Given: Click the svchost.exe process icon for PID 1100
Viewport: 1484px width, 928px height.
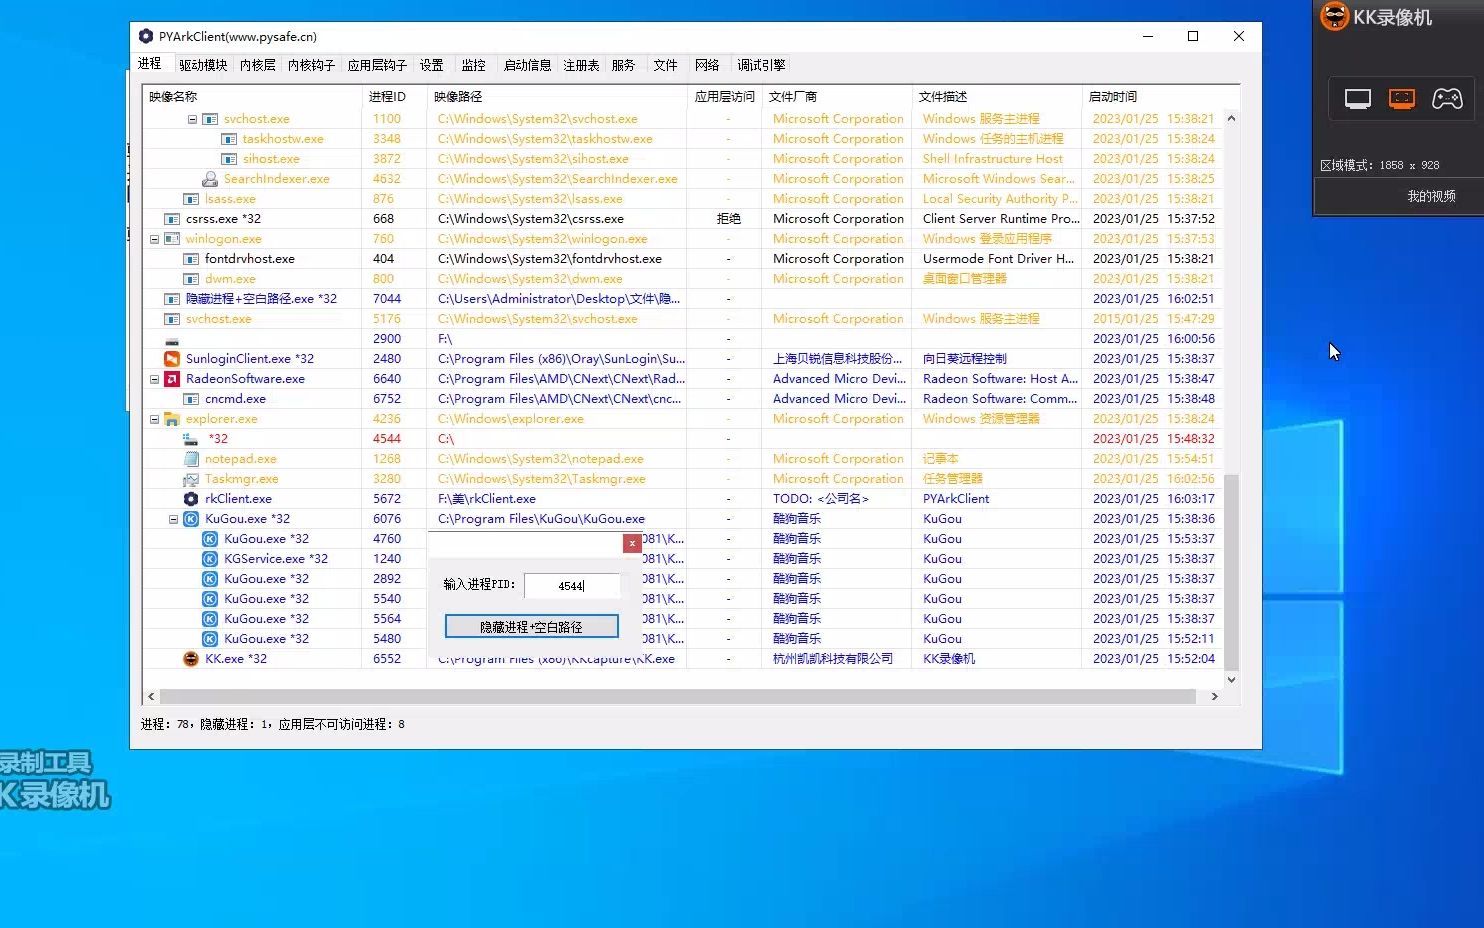Looking at the screenshot, I should point(210,119).
